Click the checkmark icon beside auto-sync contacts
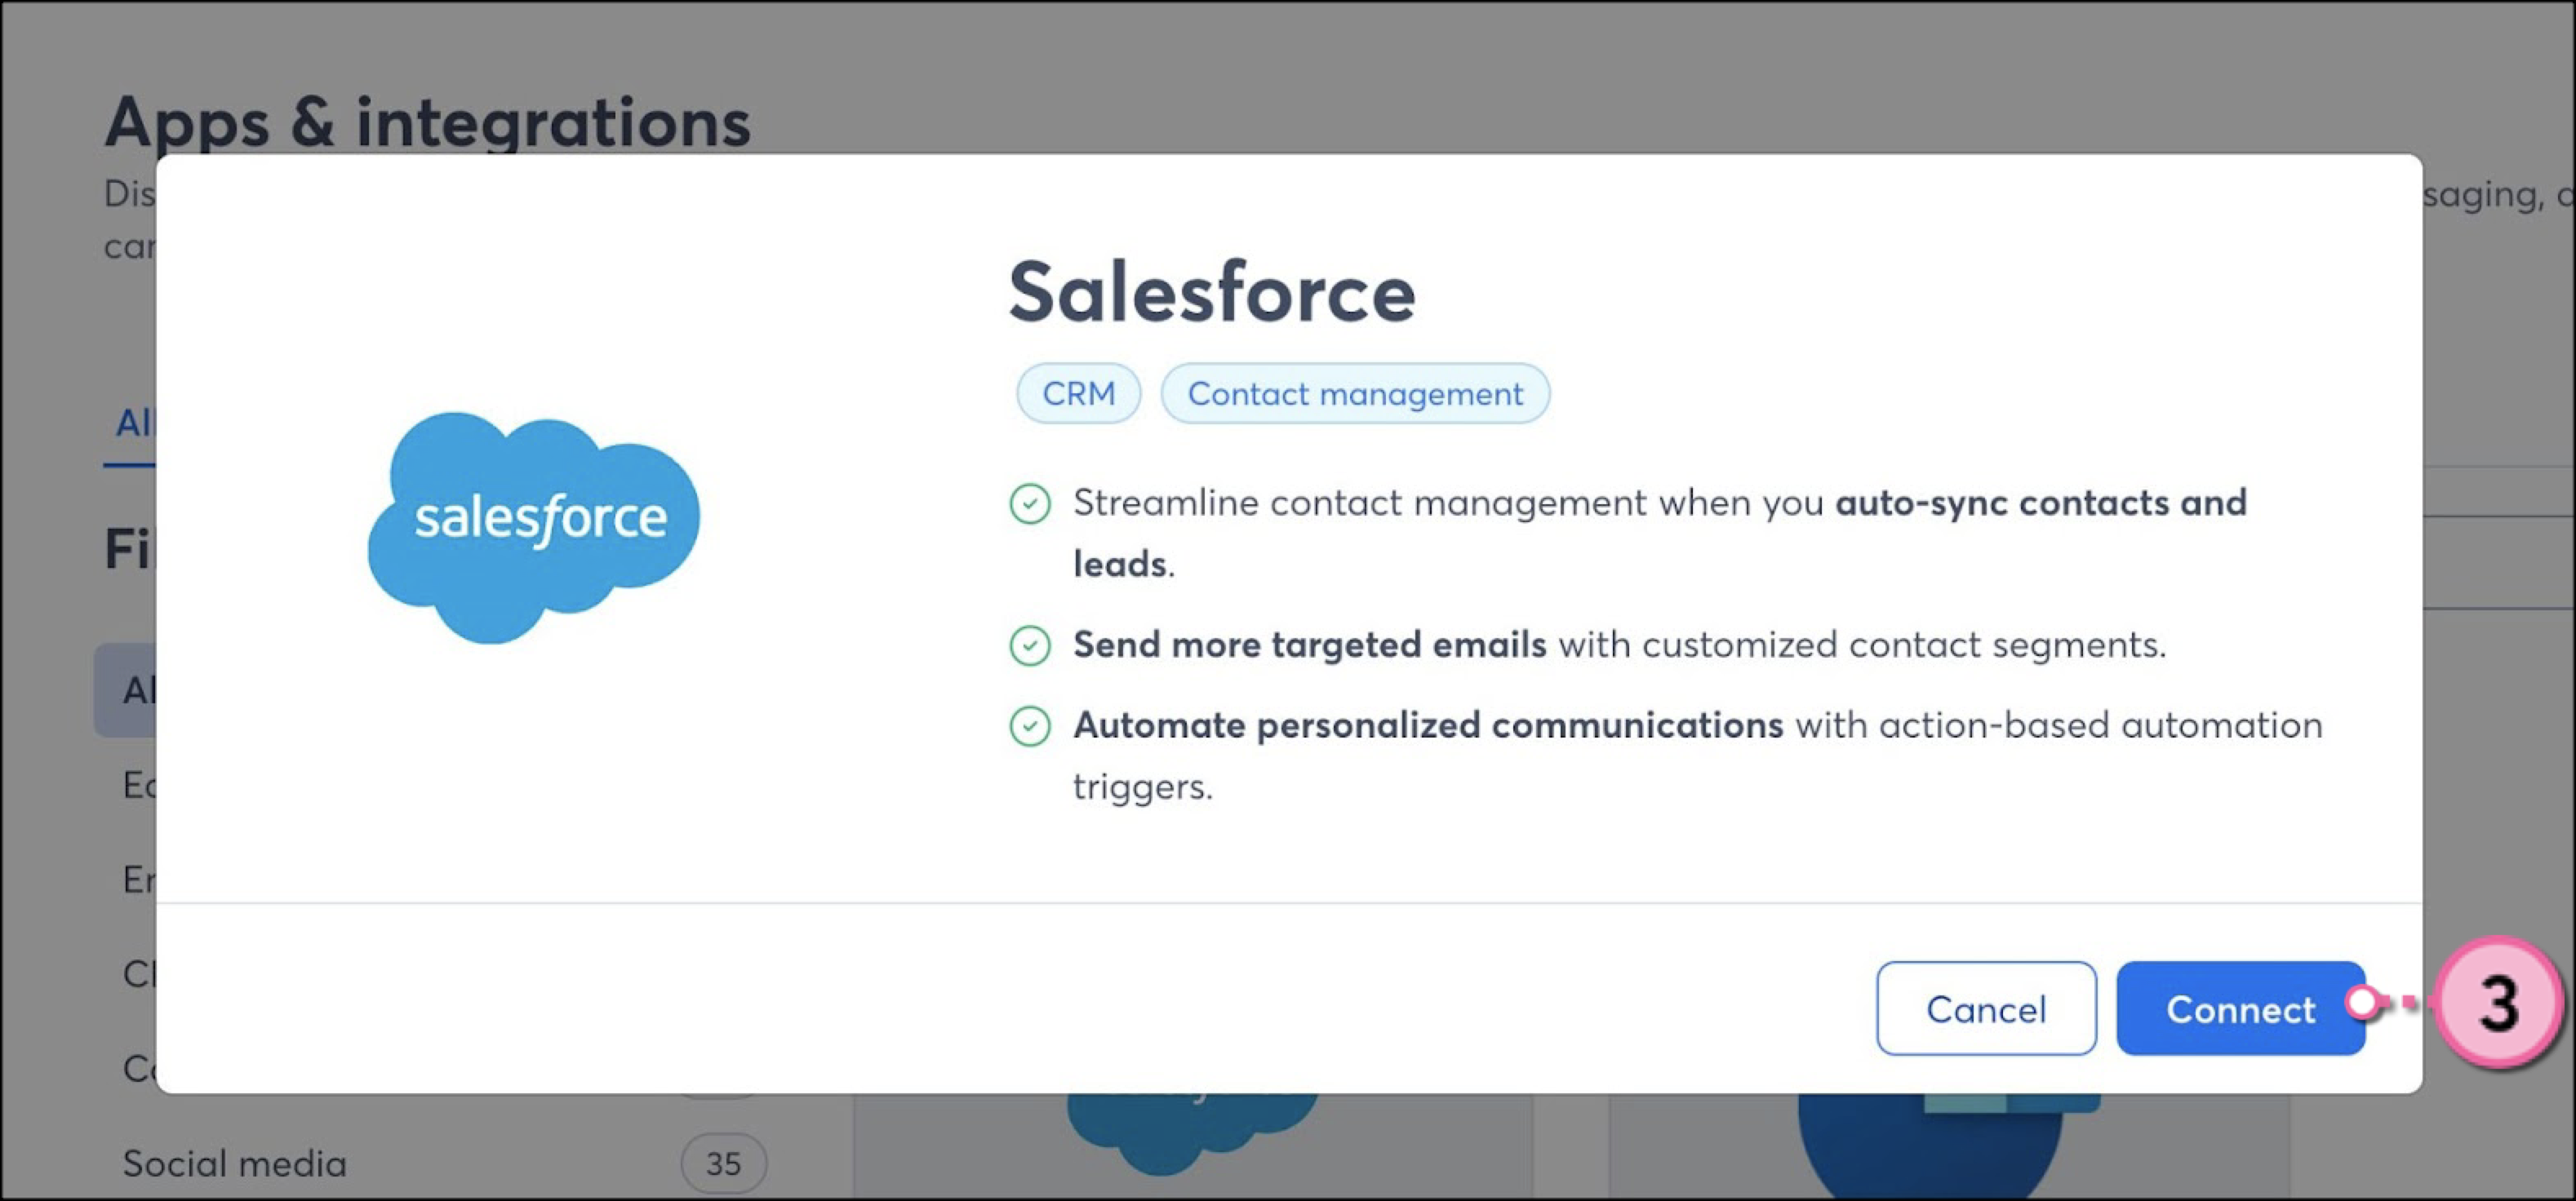The image size is (2576, 1201). pyautogui.click(x=1029, y=503)
